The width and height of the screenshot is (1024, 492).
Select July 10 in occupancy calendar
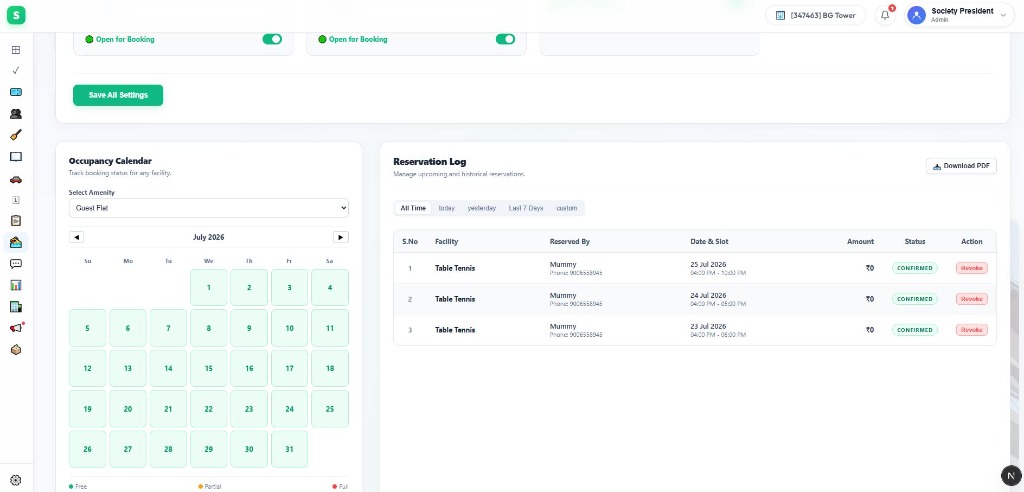click(x=289, y=328)
